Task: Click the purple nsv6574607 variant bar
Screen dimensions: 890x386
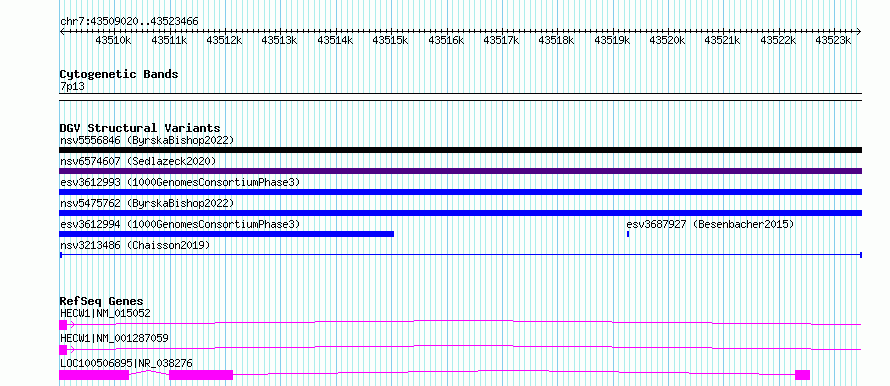Action: 460,171
